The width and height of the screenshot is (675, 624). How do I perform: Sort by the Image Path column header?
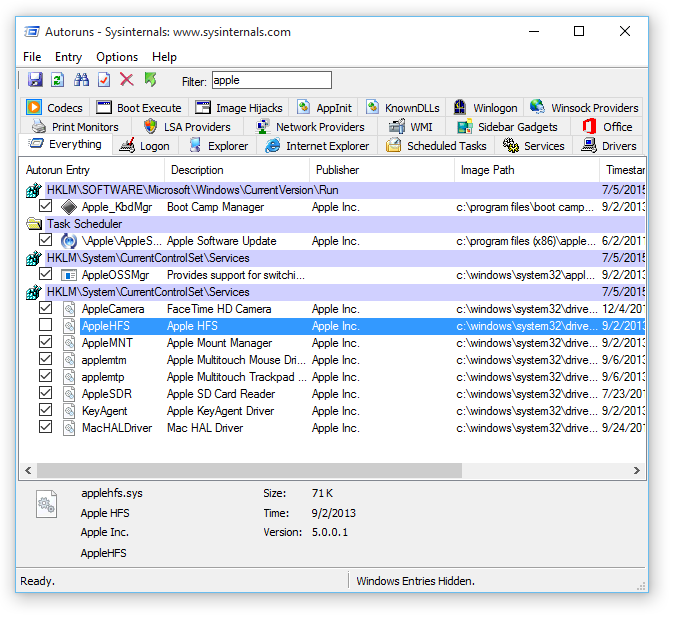pyautogui.click(x=527, y=170)
